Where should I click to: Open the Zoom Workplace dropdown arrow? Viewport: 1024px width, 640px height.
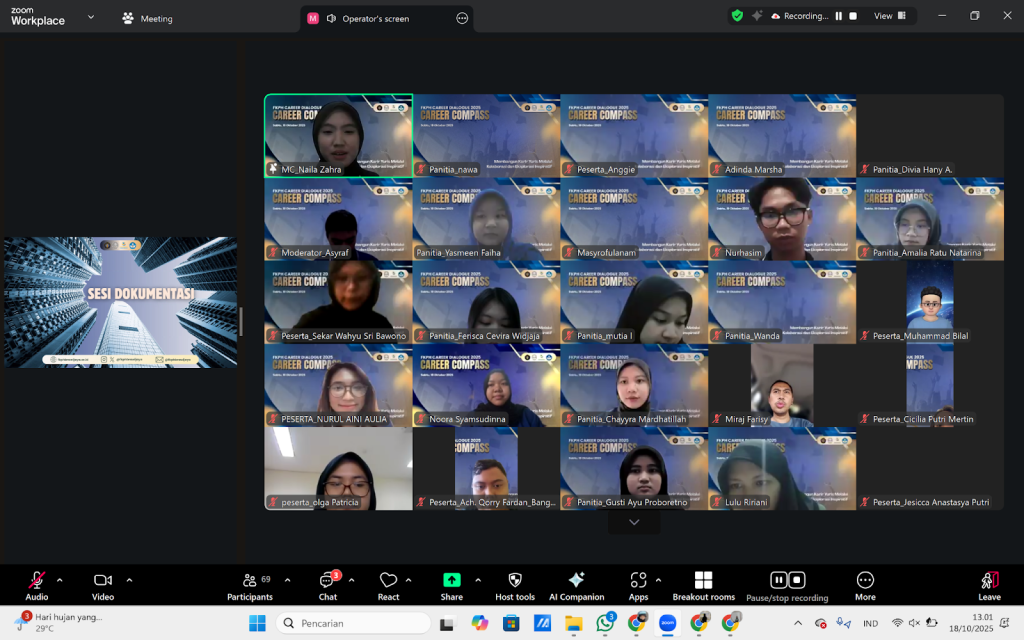(x=91, y=17)
